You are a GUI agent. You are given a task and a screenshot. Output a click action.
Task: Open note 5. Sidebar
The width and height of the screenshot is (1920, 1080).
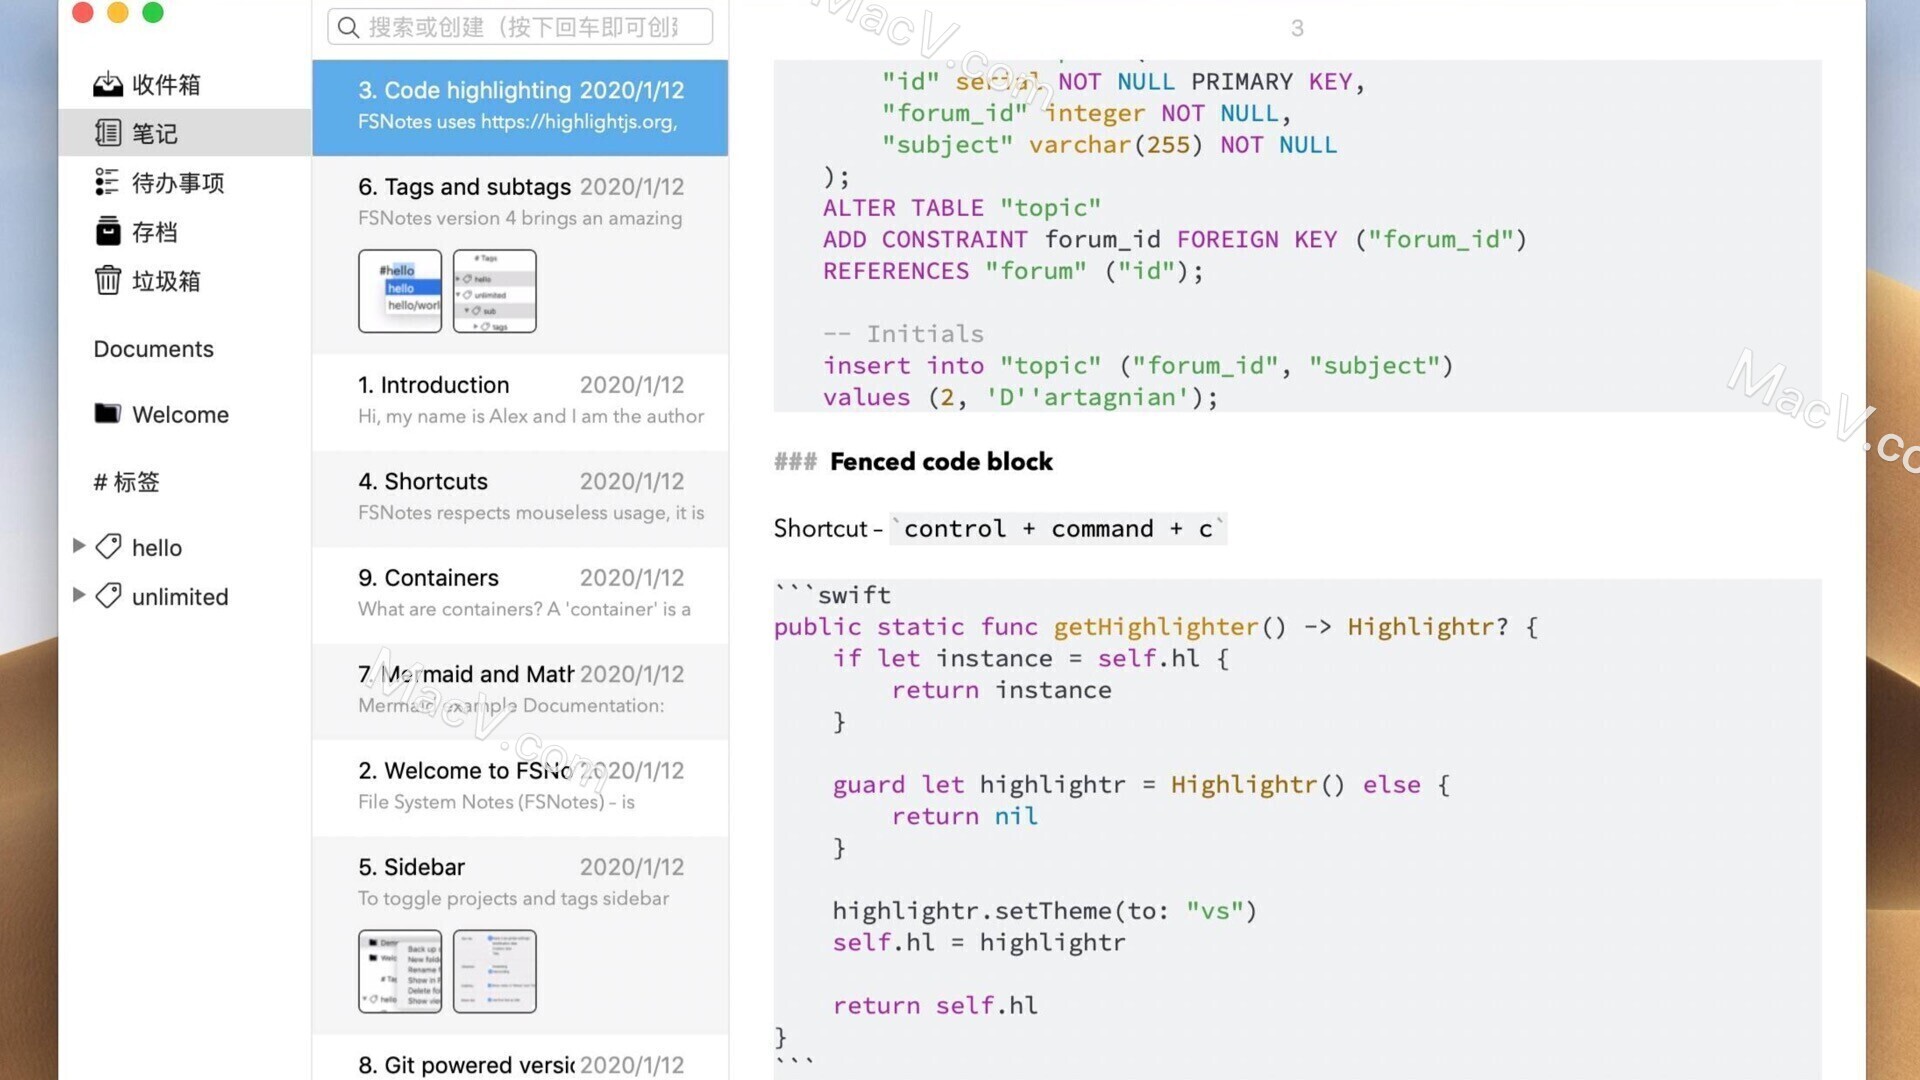pyautogui.click(x=520, y=935)
